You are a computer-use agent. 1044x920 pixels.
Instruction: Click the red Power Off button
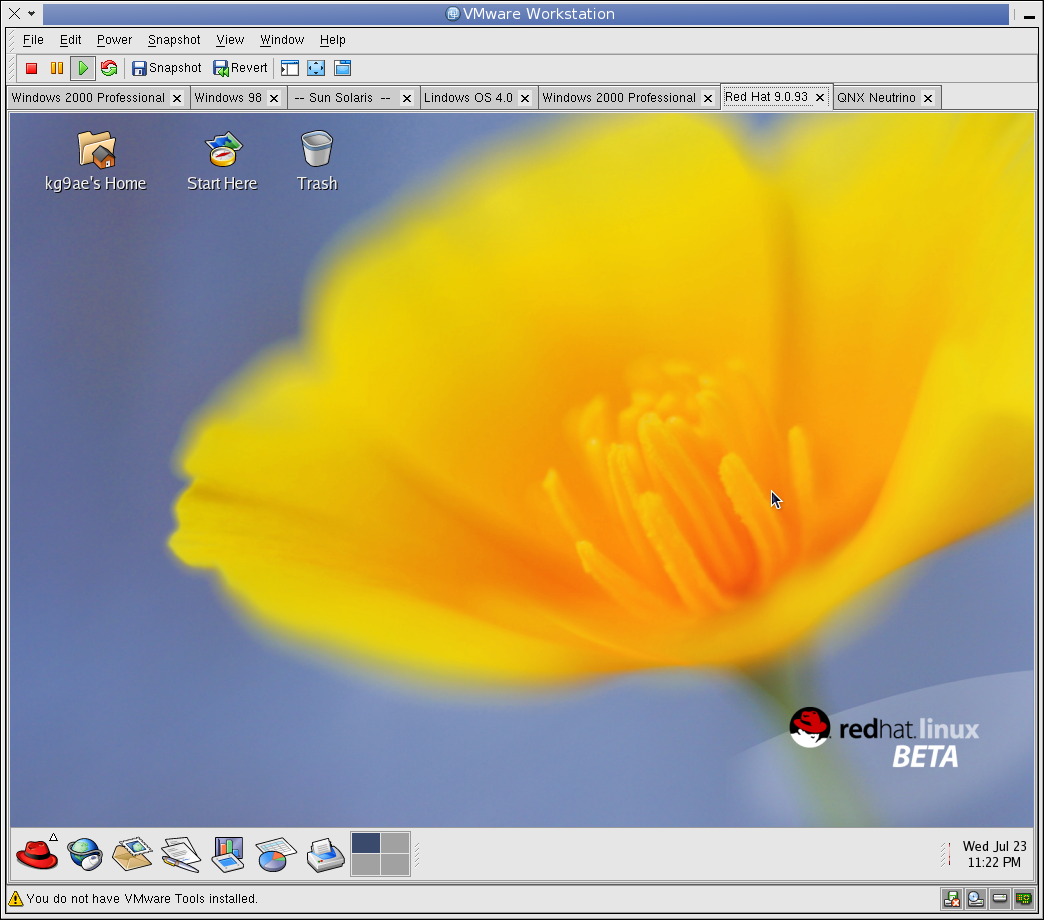click(31, 68)
